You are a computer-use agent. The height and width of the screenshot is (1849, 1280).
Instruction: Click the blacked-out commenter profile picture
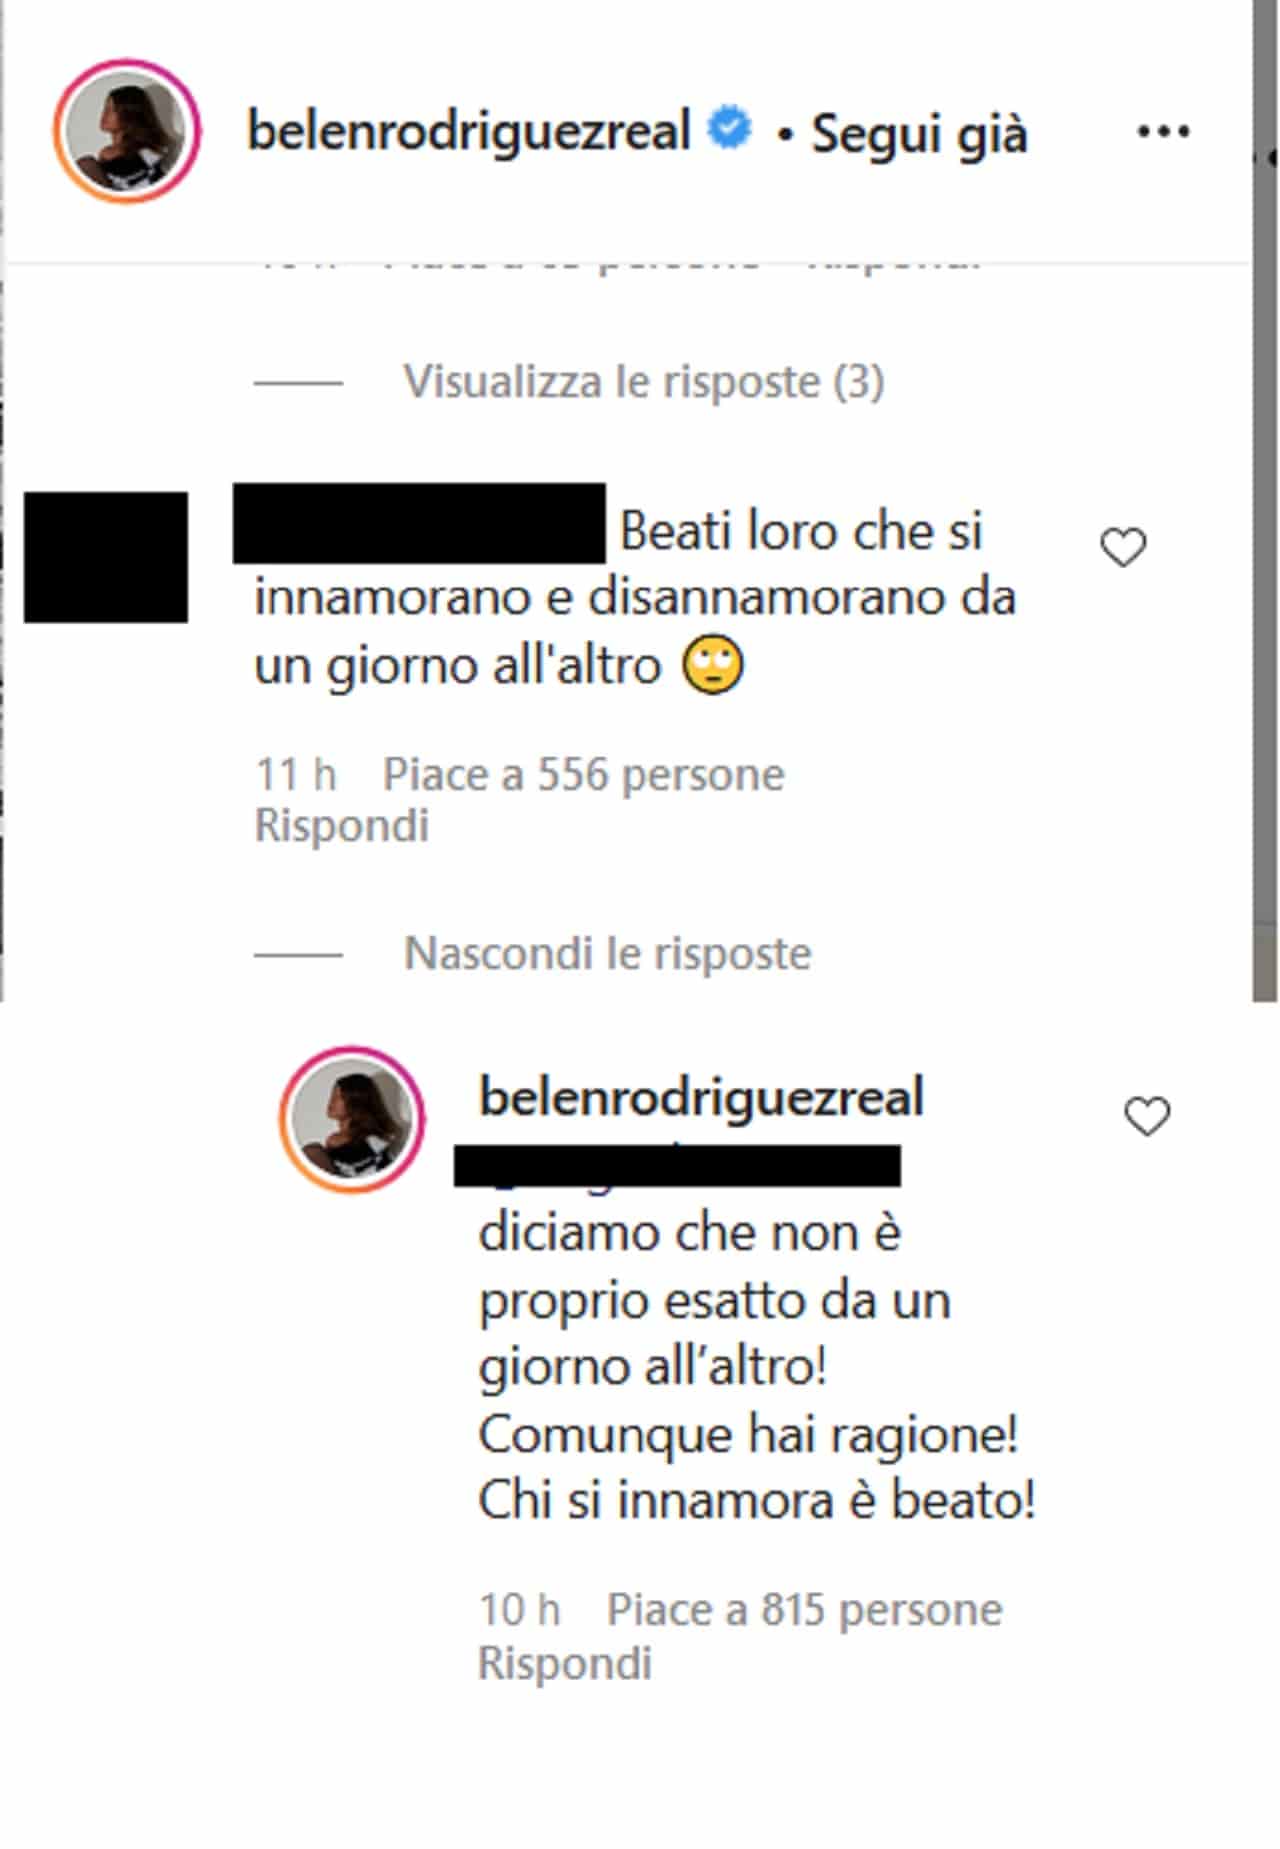[106, 557]
